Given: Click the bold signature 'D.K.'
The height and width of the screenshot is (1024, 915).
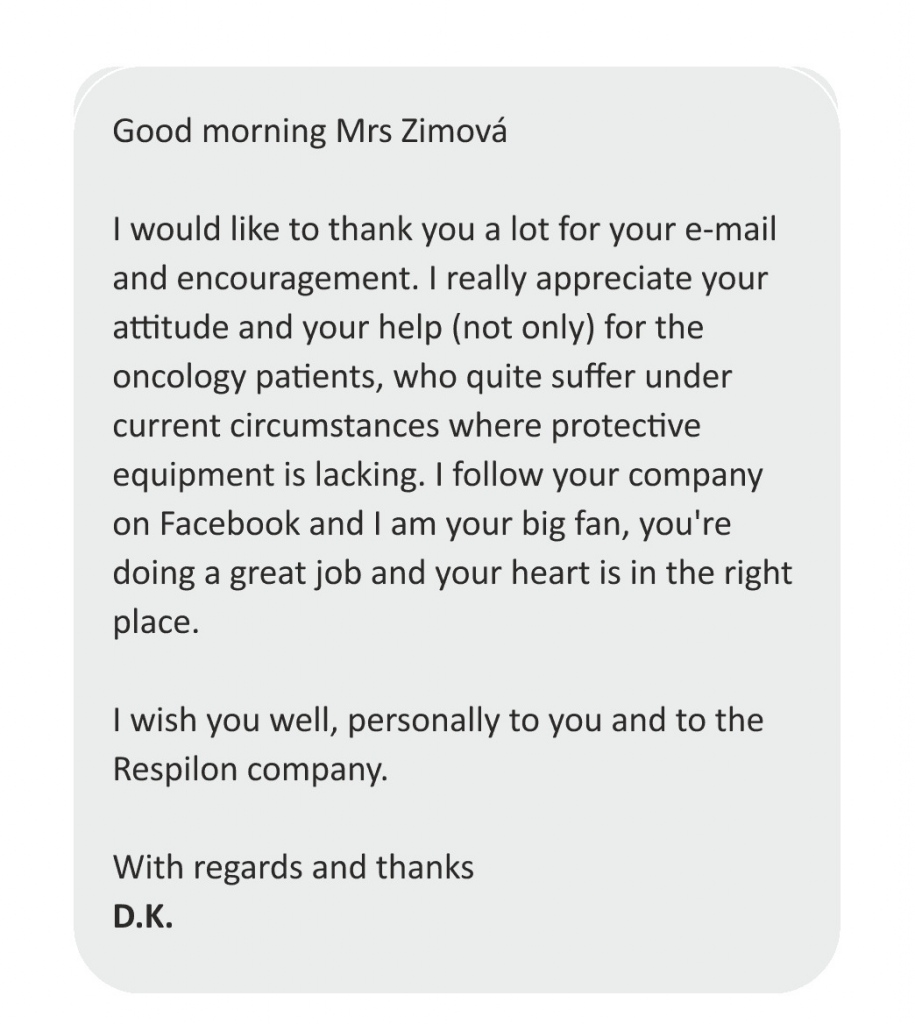Looking at the screenshot, I should [x=142, y=917].
